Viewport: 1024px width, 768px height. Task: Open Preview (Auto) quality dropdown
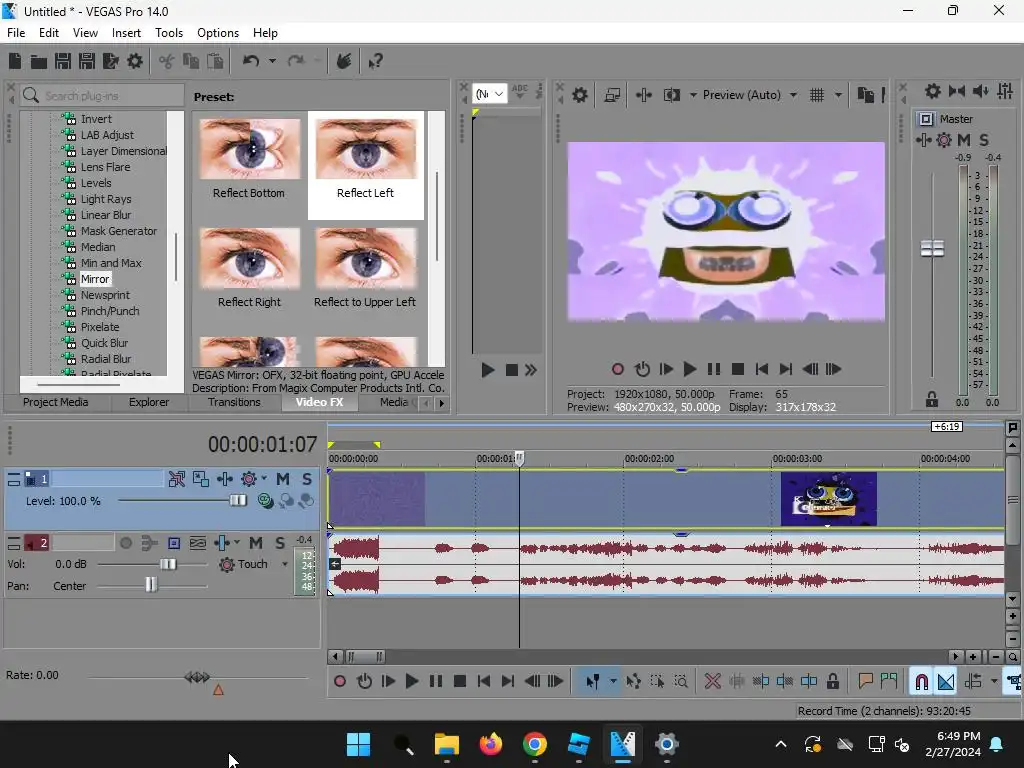tap(793, 95)
